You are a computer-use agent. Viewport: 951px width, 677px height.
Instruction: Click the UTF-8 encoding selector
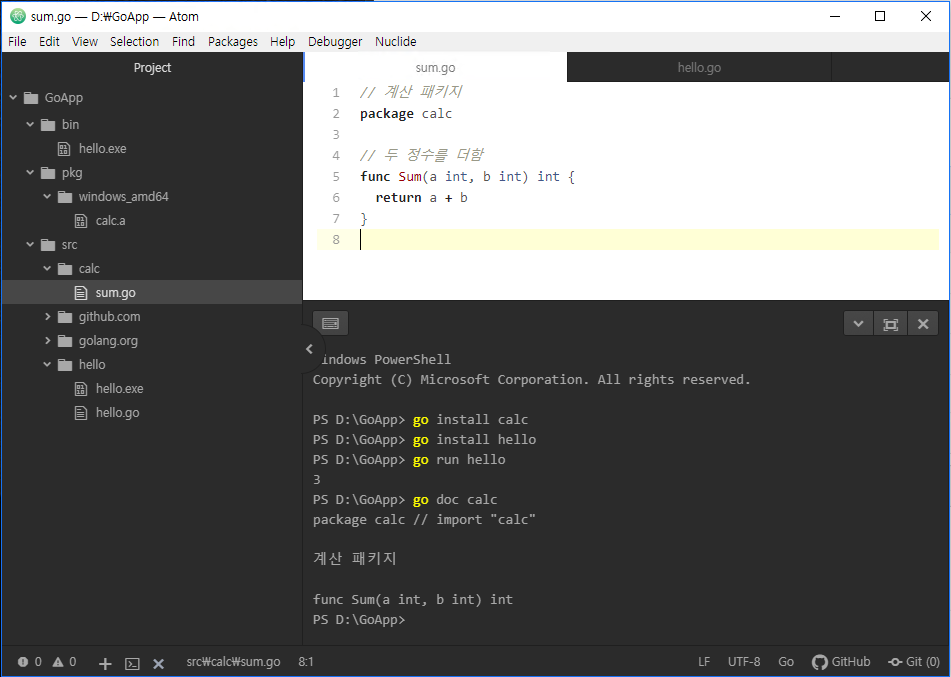(x=743, y=662)
